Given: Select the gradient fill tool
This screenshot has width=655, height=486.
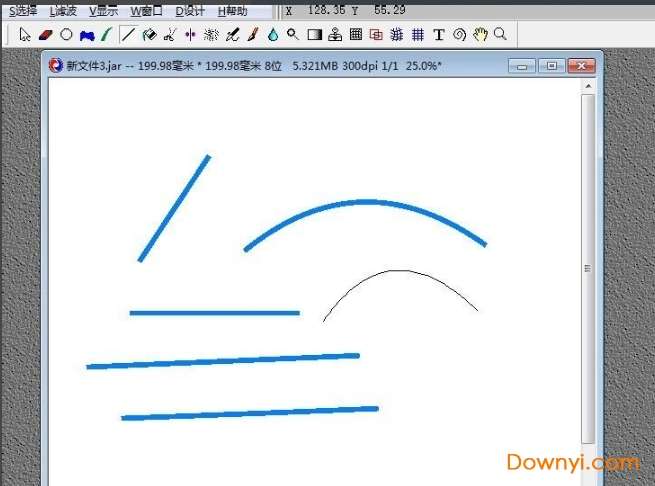Looking at the screenshot, I should tap(315, 35).
